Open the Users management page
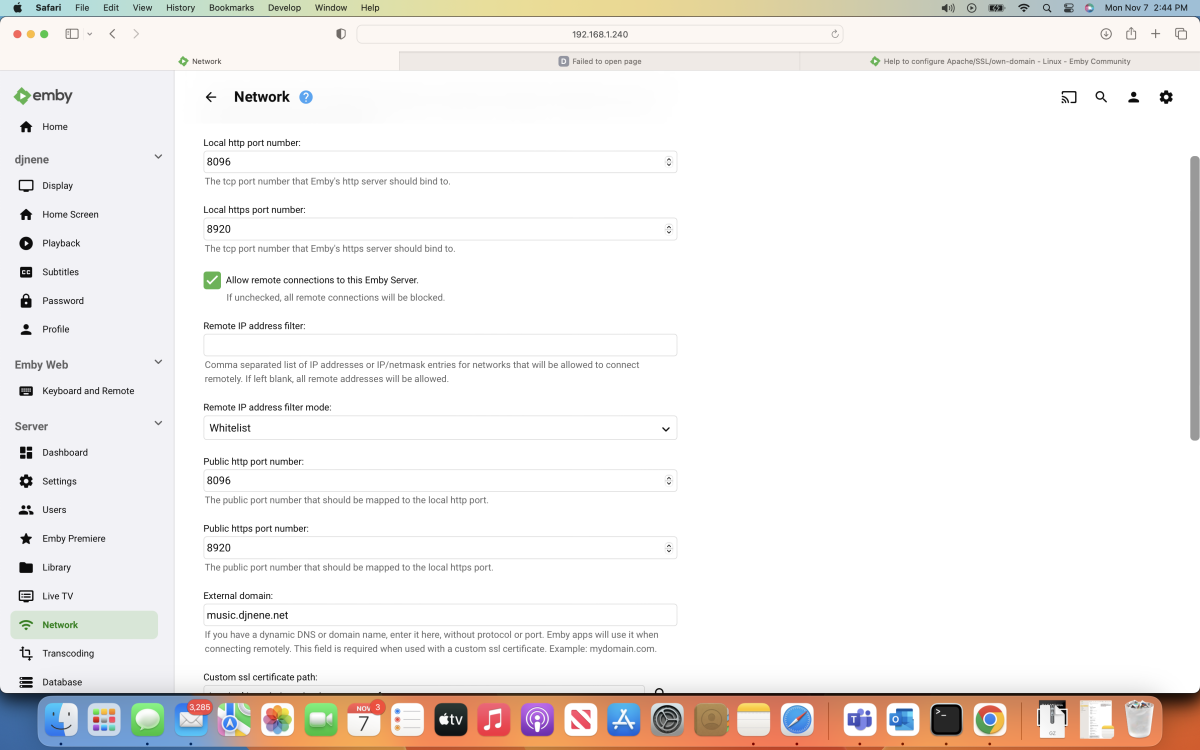 pyautogui.click(x=52, y=509)
